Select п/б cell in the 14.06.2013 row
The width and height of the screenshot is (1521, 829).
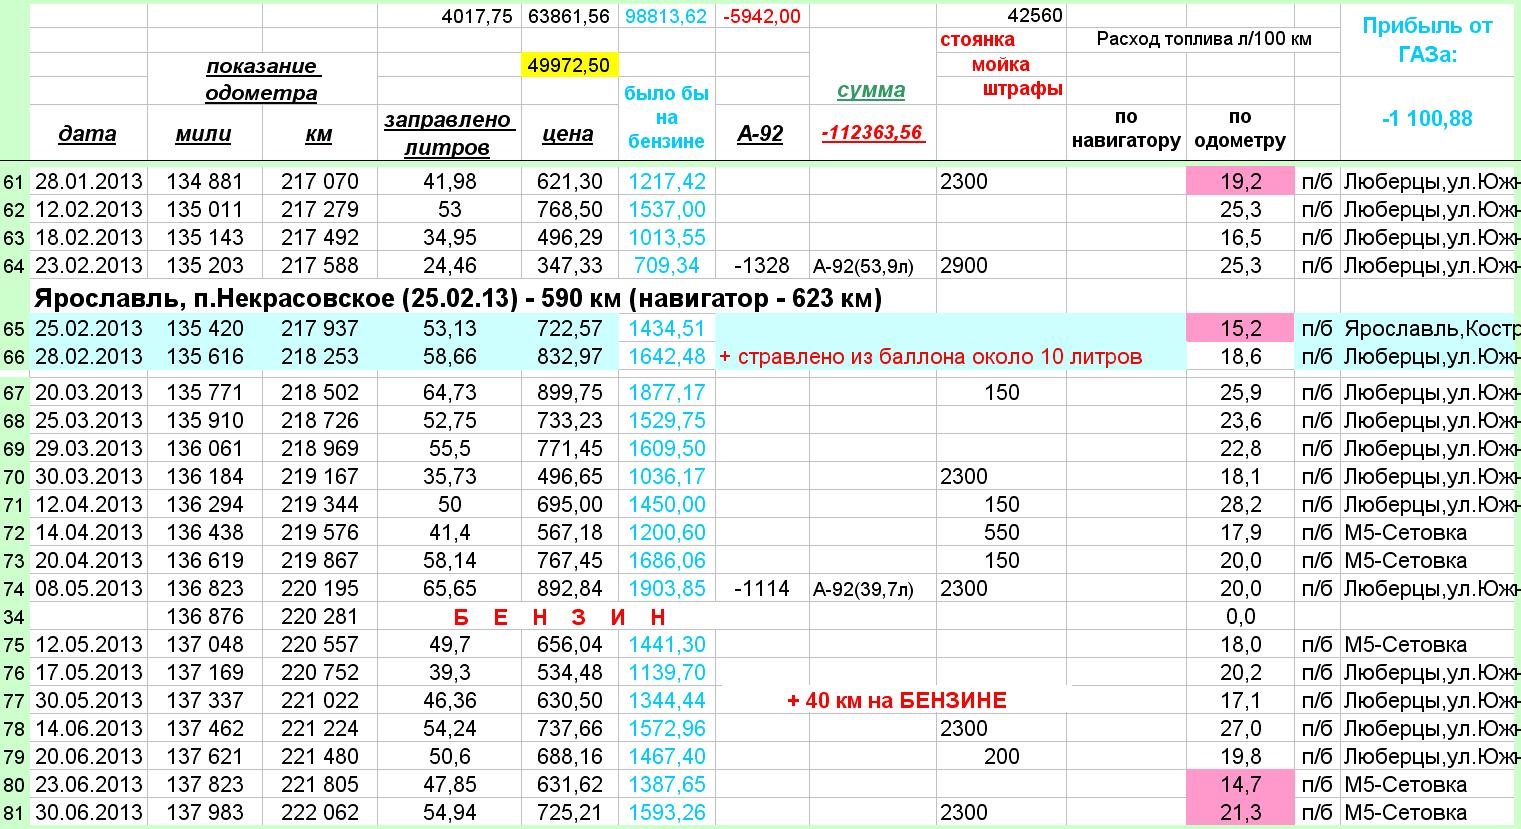(x=1317, y=728)
